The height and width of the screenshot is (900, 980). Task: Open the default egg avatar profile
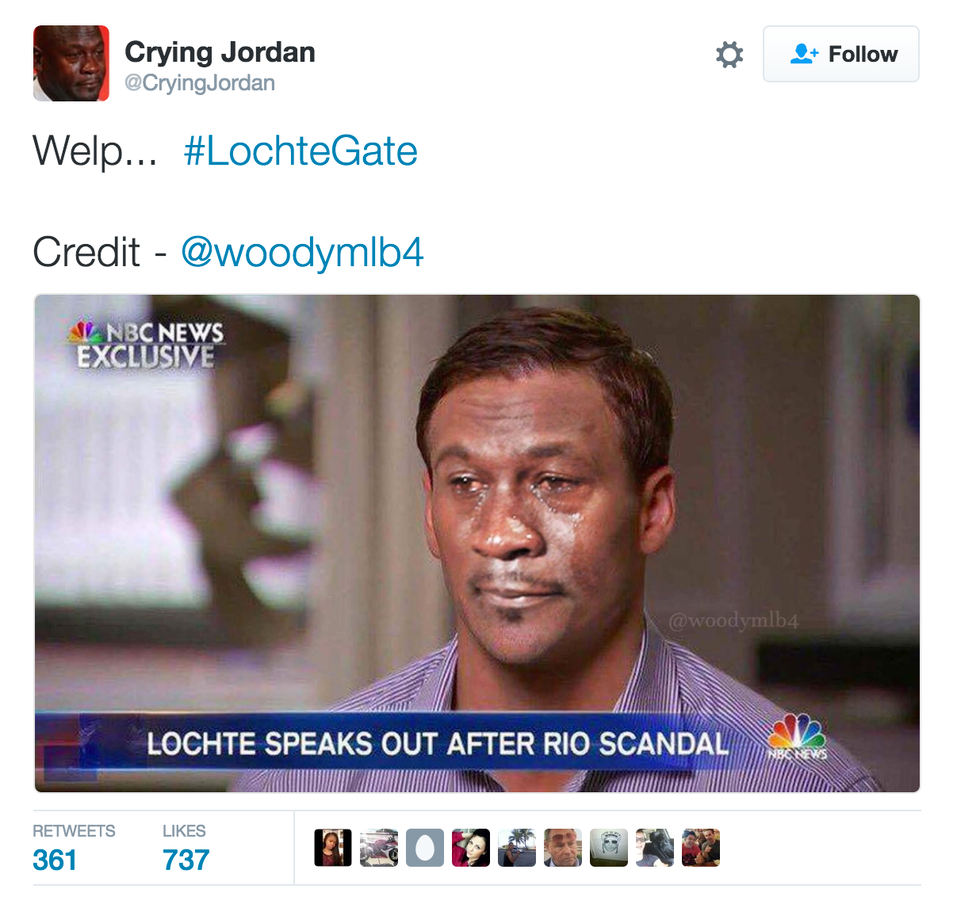(425, 848)
